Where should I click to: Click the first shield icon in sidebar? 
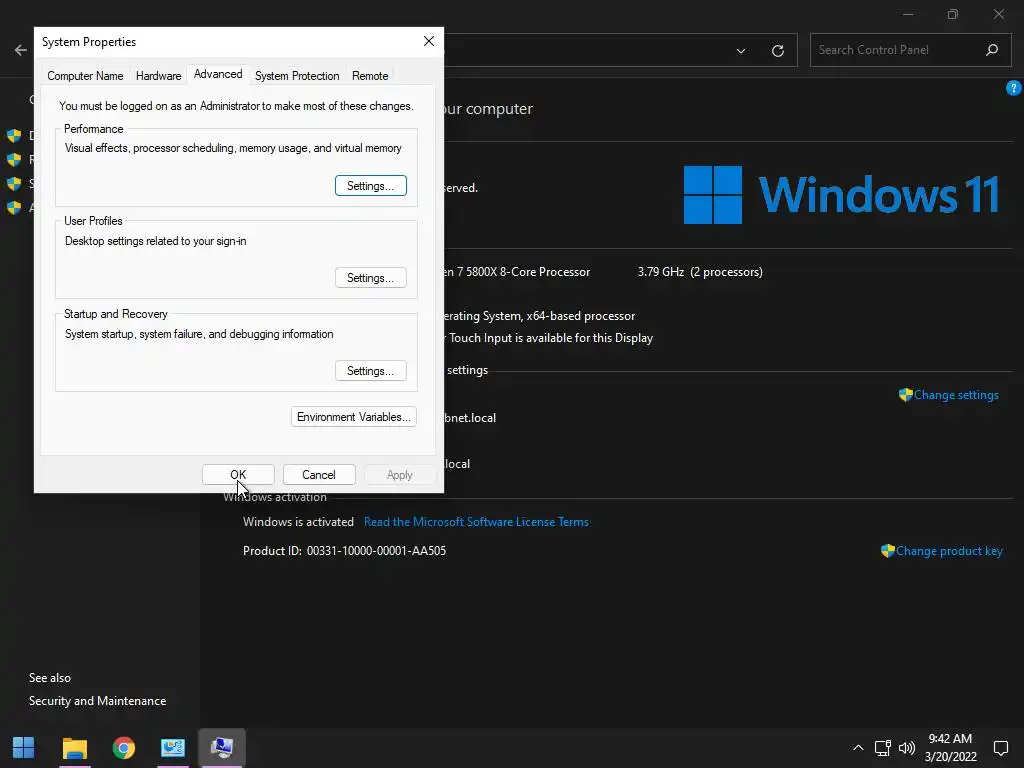pyautogui.click(x=14, y=136)
